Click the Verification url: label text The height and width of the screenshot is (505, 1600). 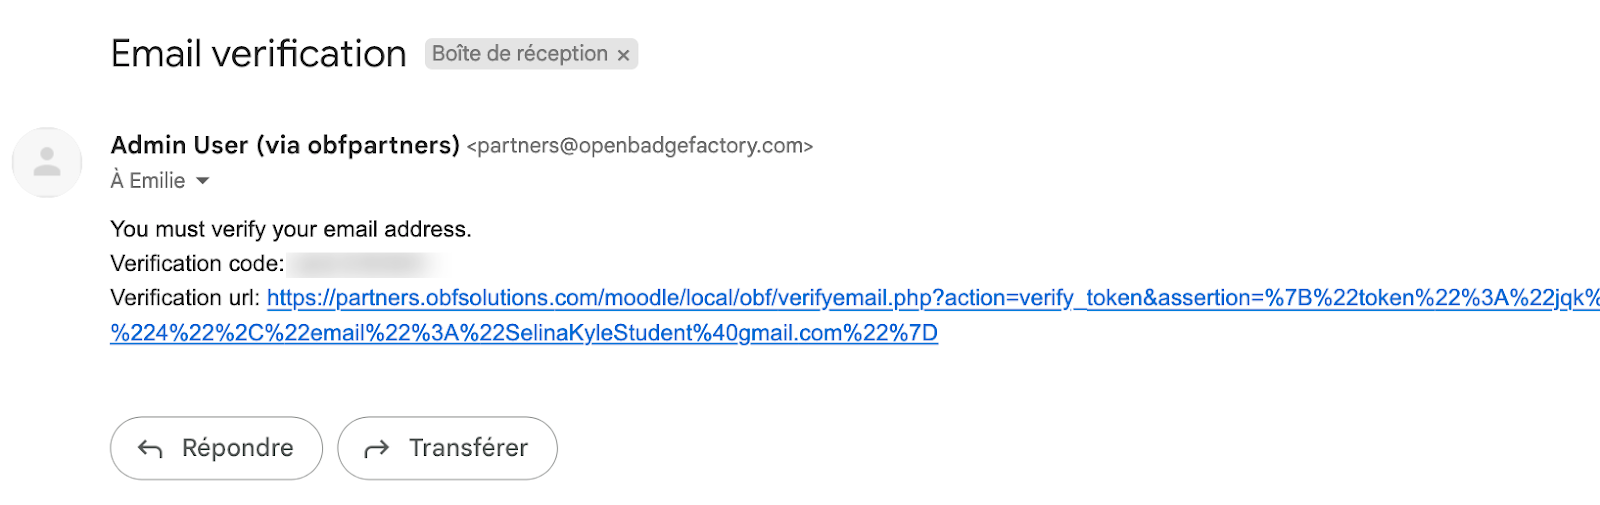point(185,298)
